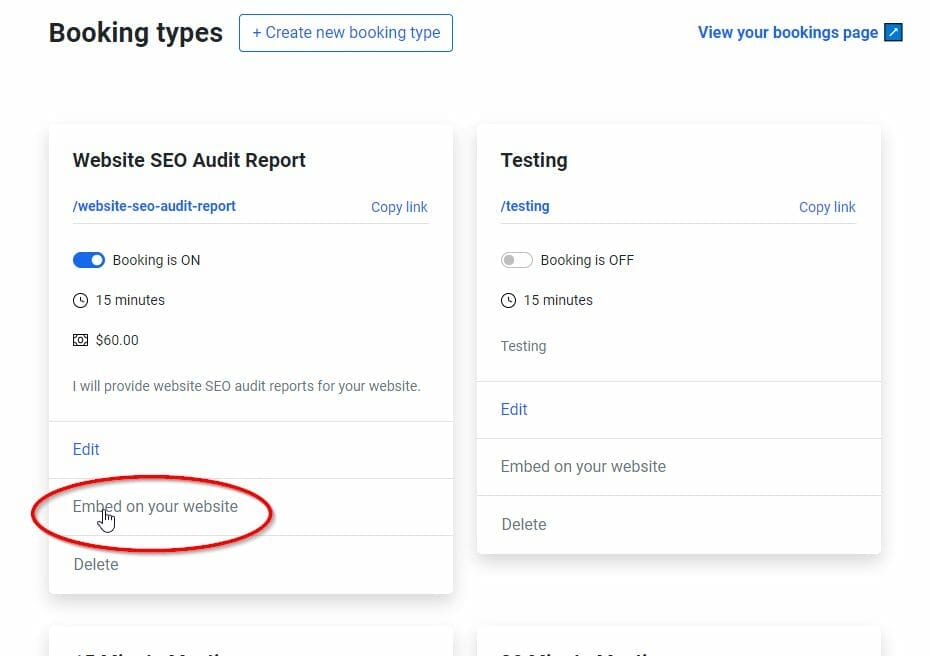Open the /website-seo-audit-report URL link
This screenshot has width=930, height=656.
coord(154,206)
